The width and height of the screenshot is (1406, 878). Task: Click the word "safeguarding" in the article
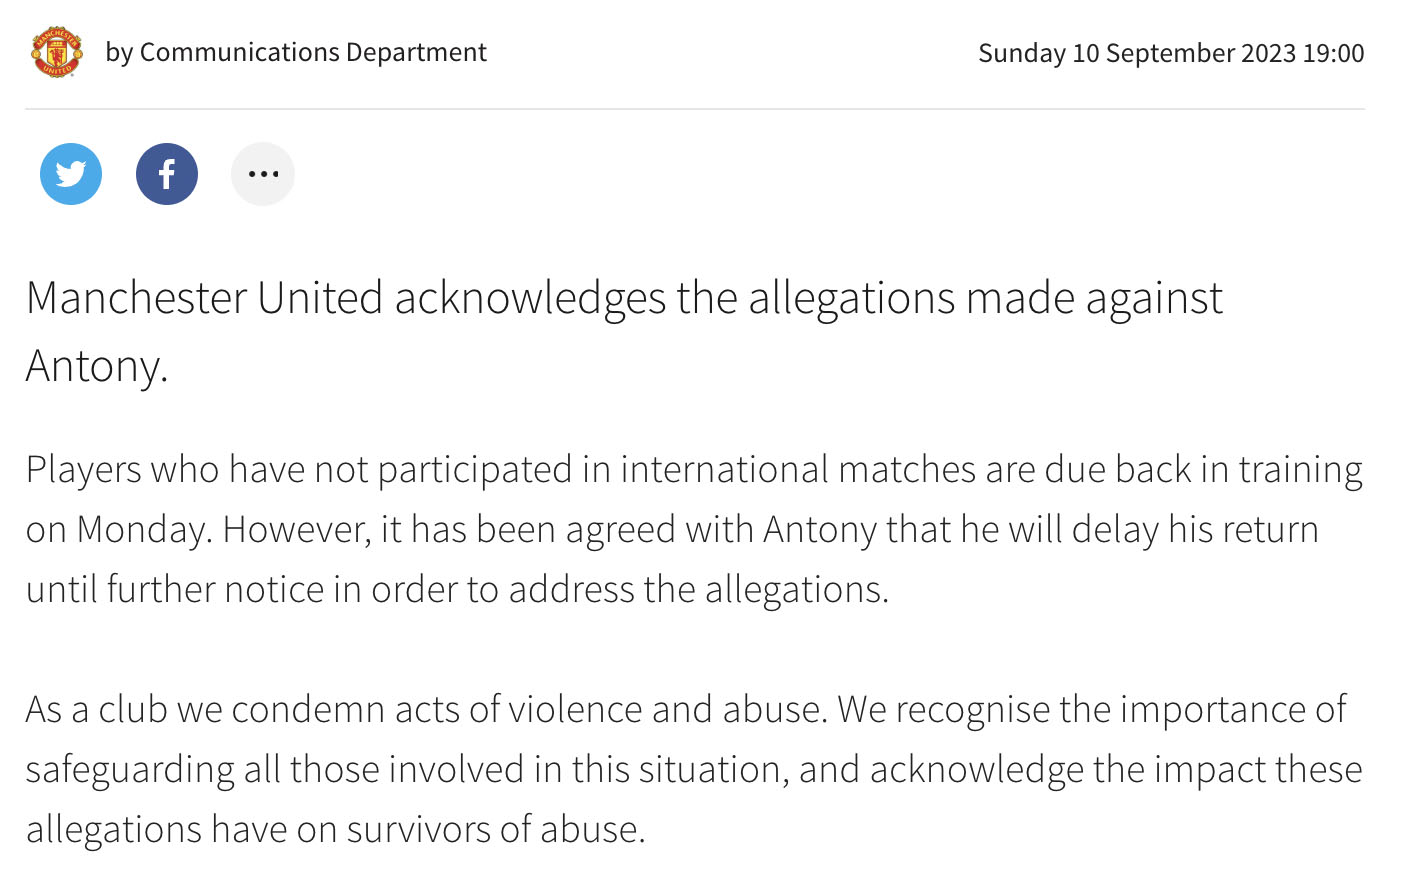tap(129, 769)
